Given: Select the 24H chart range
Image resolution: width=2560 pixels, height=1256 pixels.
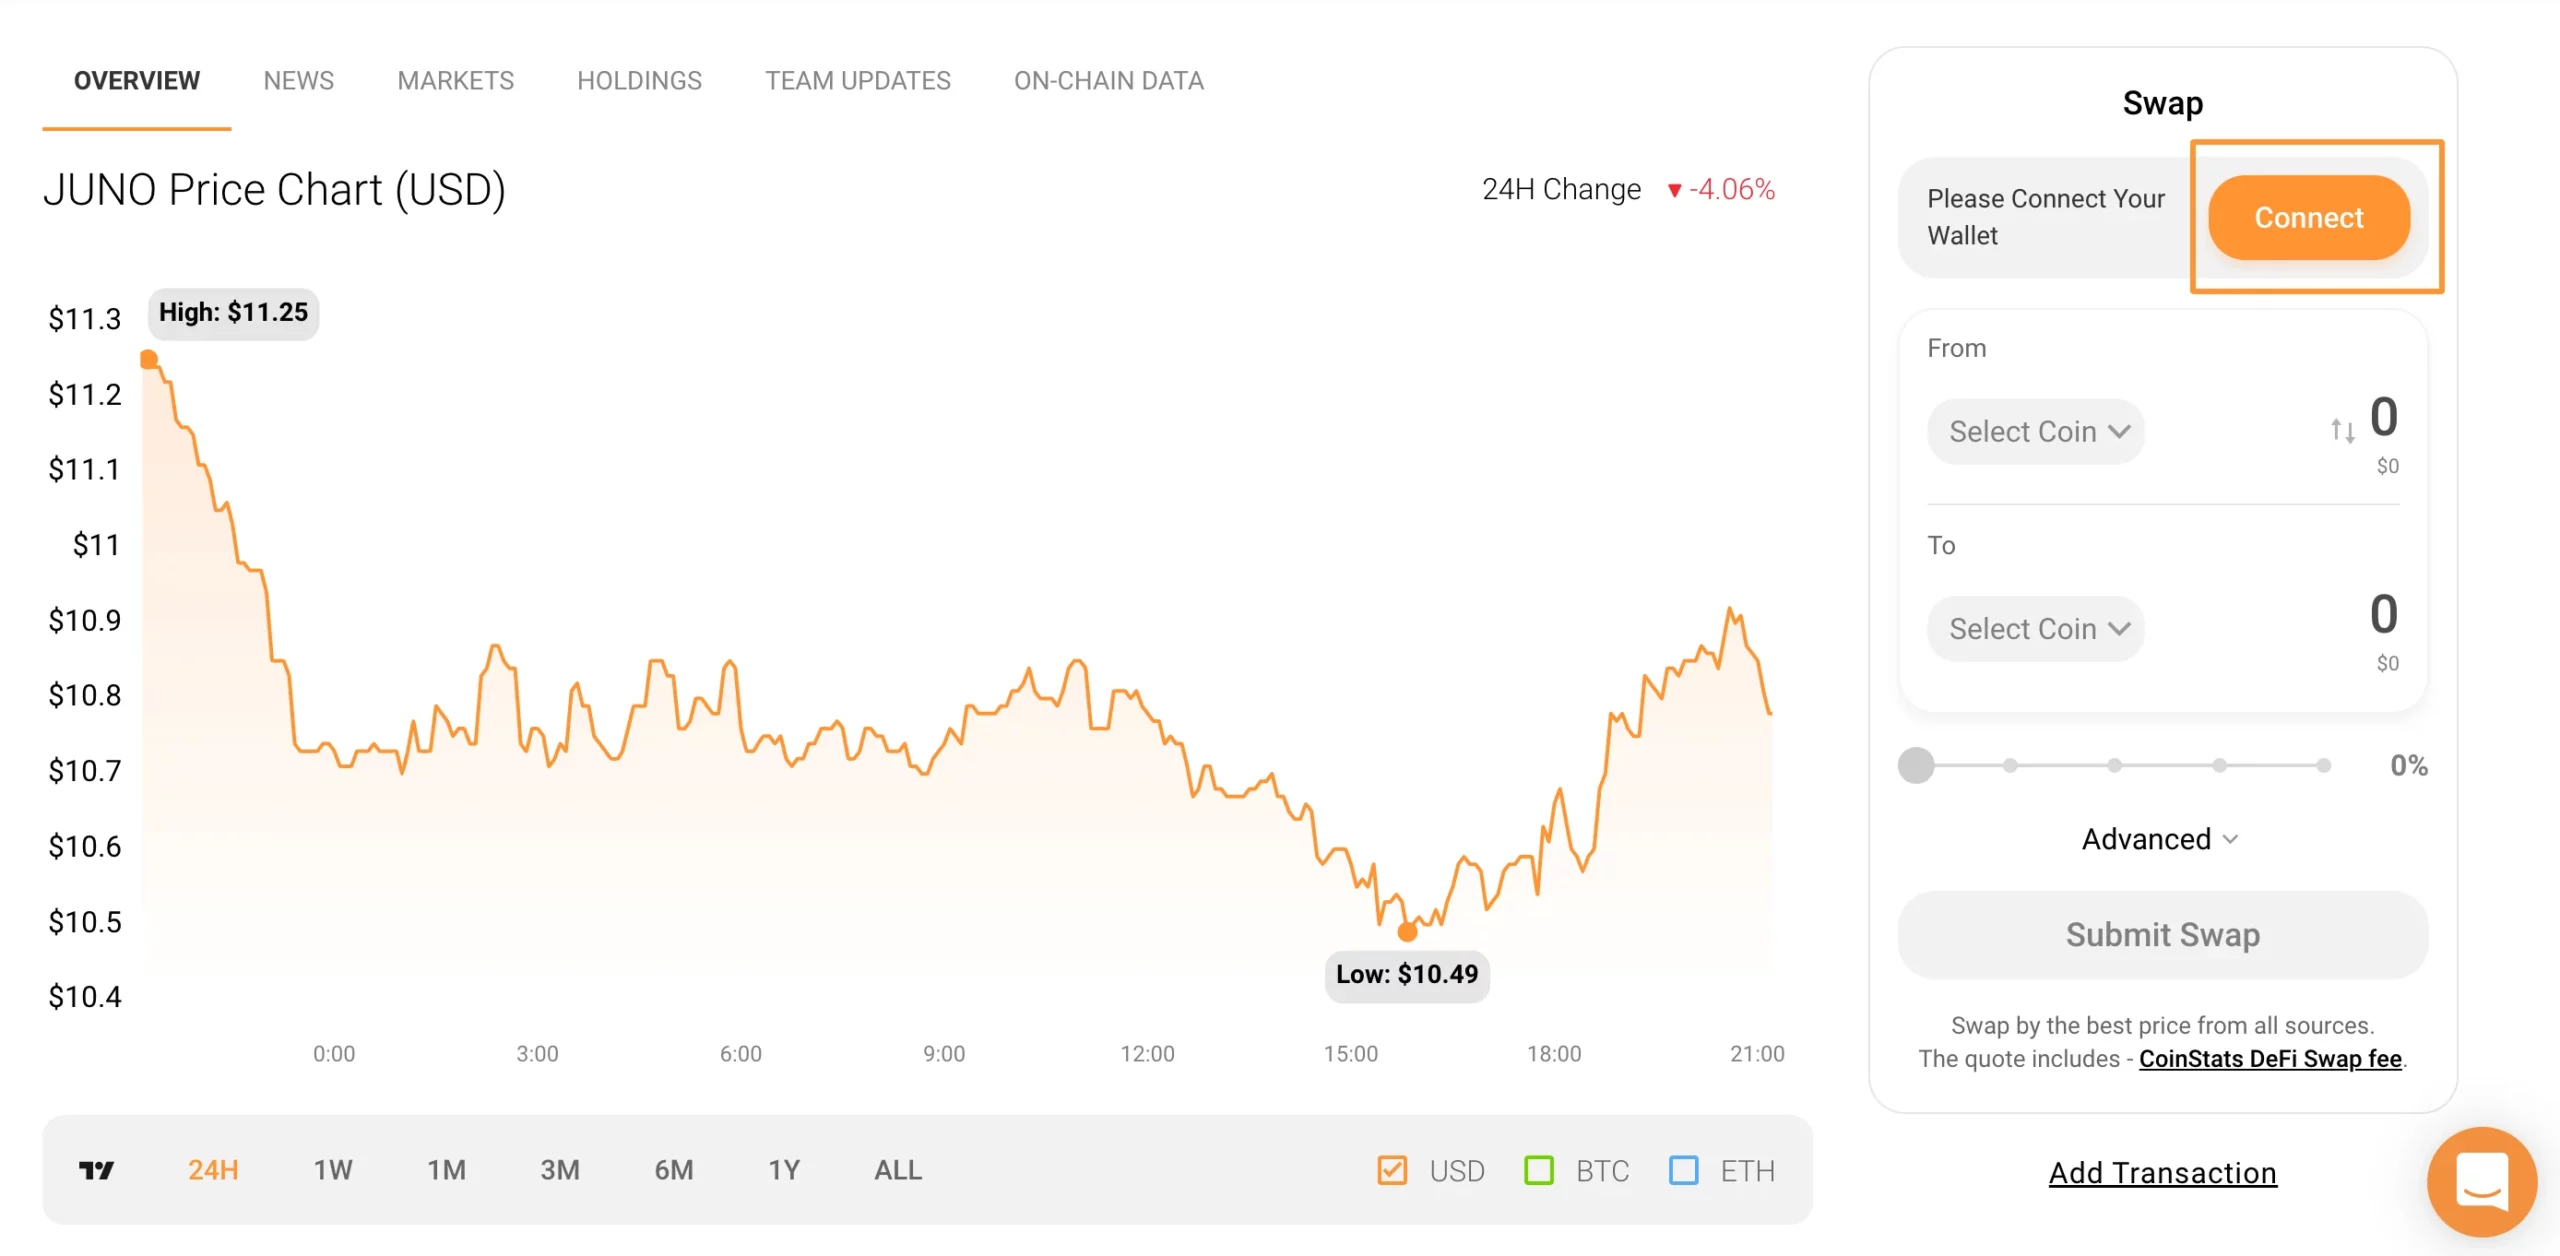Looking at the screenshot, I should (213, 1170).
